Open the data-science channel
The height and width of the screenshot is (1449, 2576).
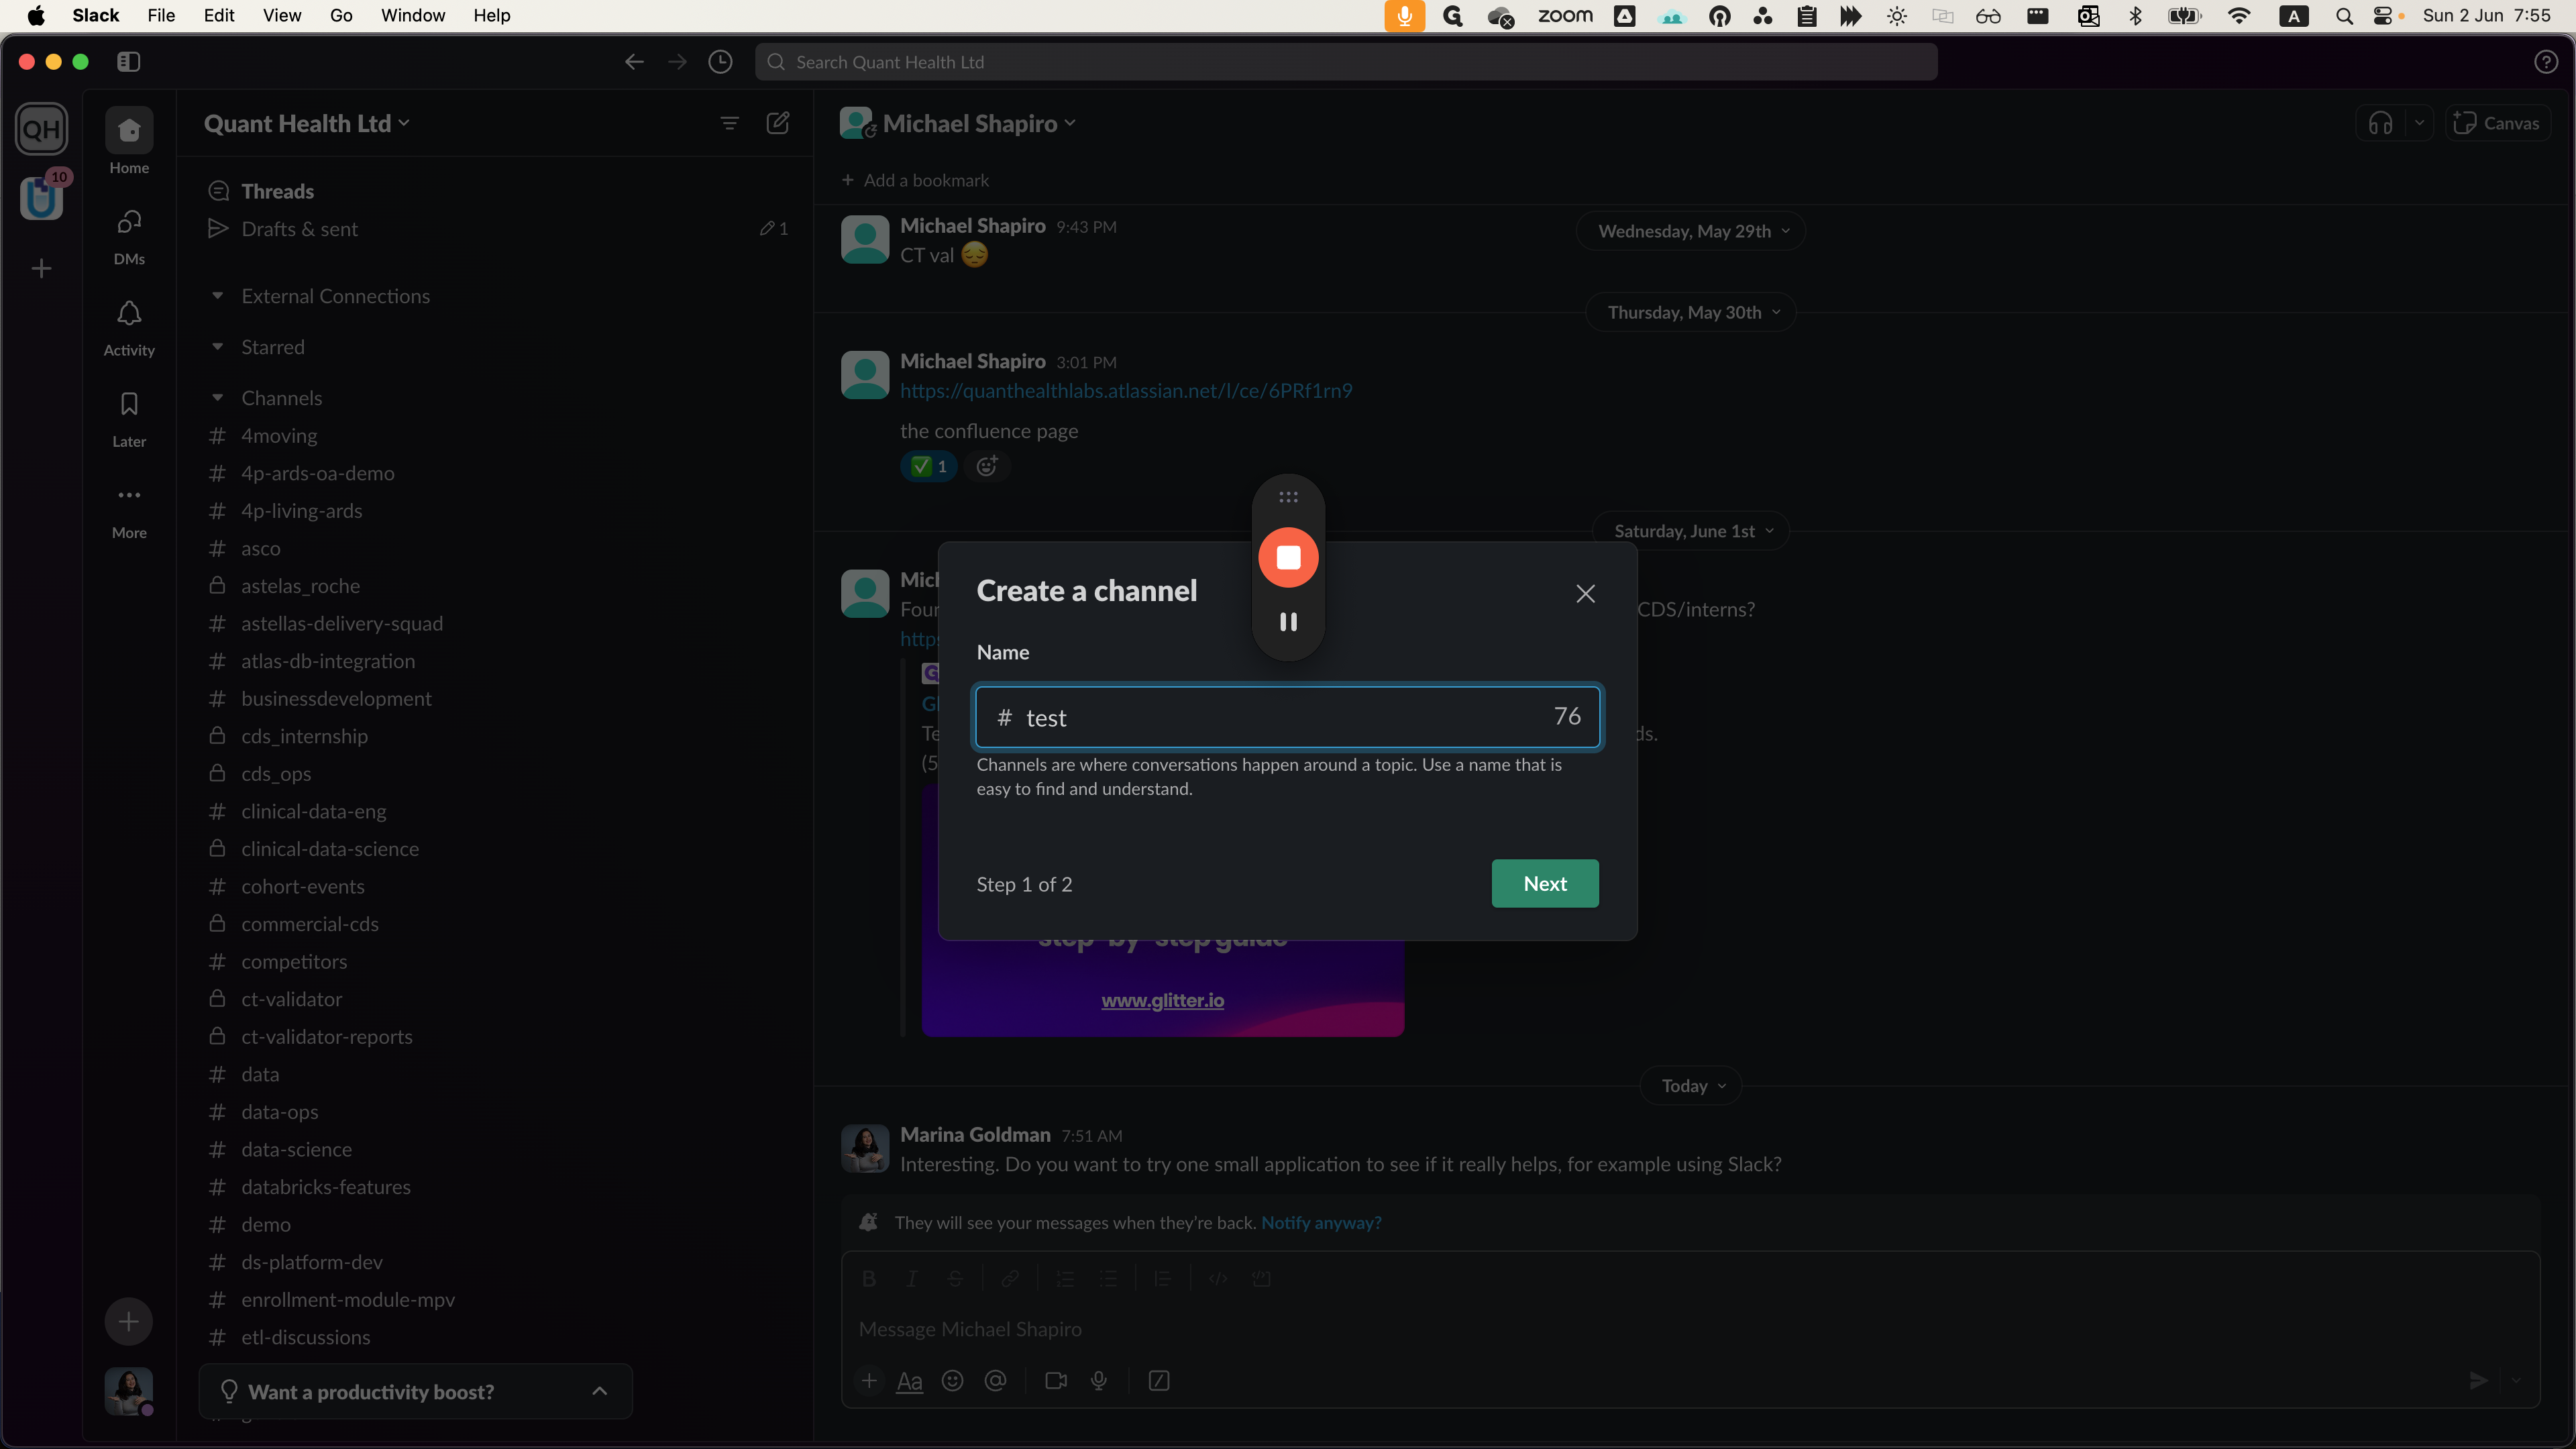click(x=296, y=1149)
